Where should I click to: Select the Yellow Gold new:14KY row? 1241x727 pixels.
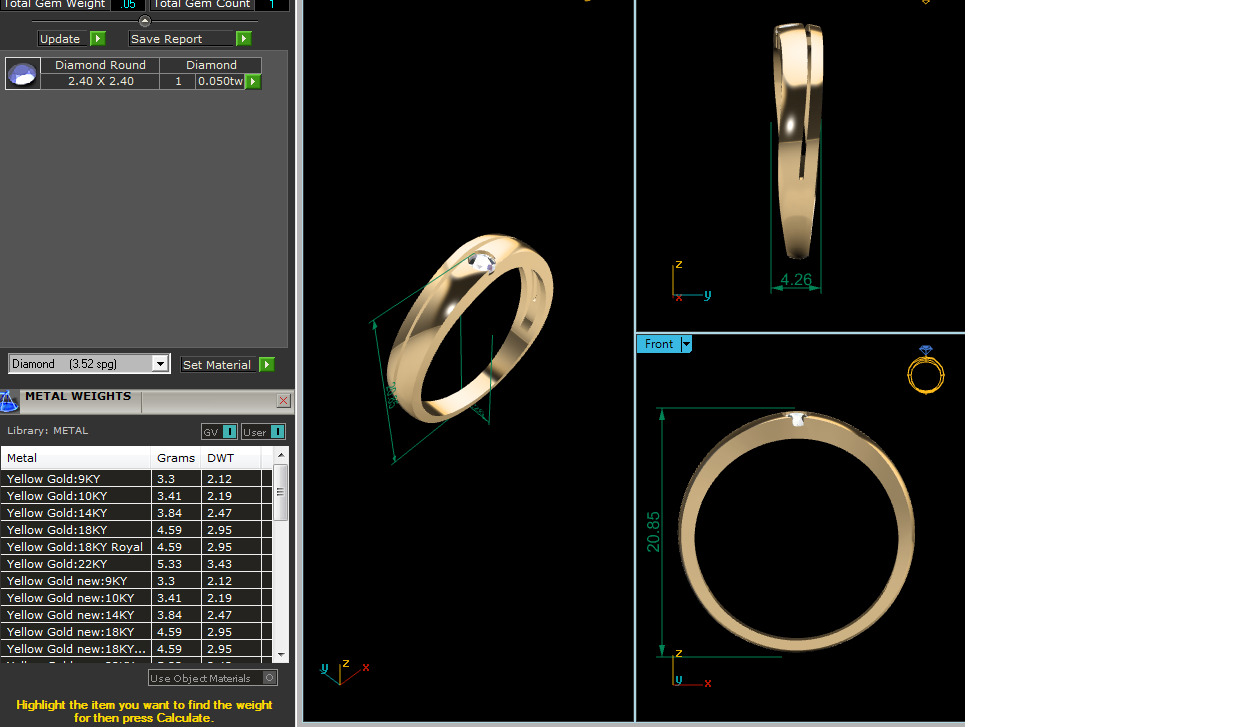(x=137, y=615)
